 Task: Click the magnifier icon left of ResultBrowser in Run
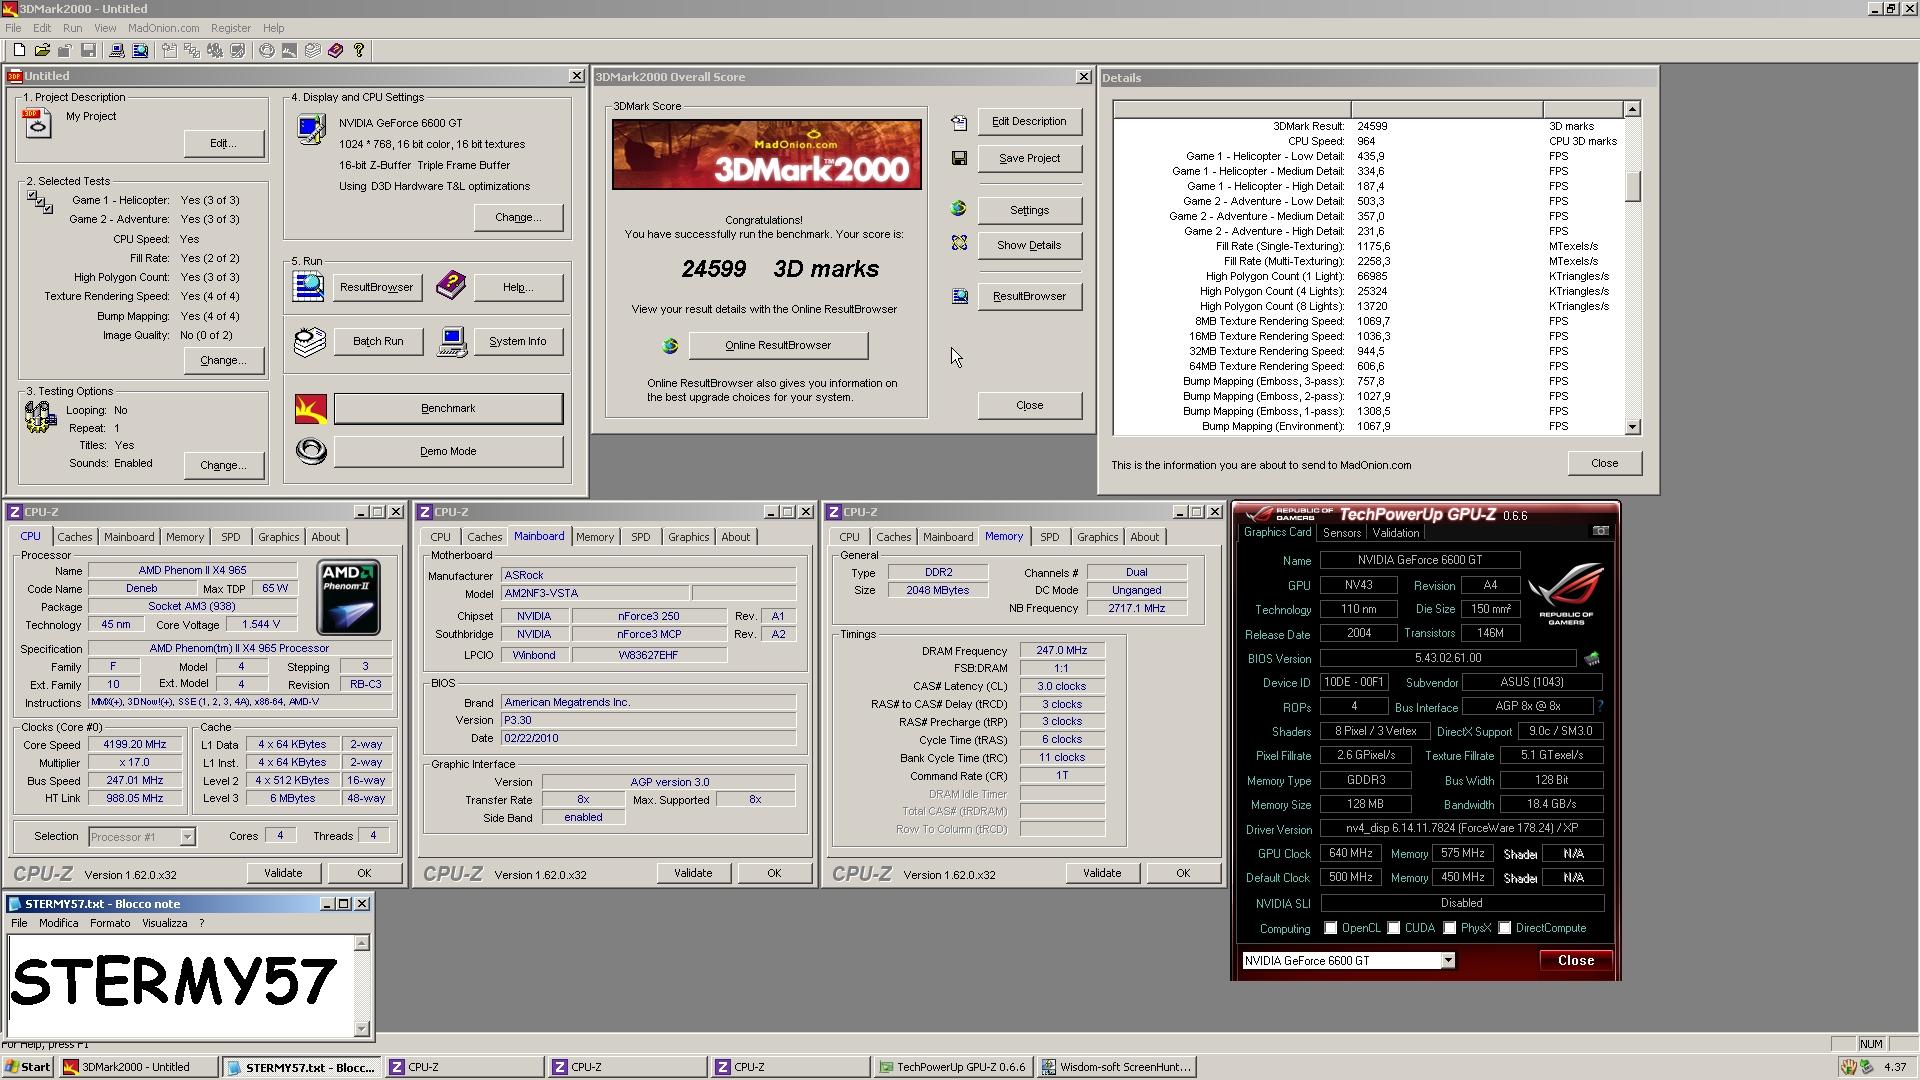click(x=308, y=286)
